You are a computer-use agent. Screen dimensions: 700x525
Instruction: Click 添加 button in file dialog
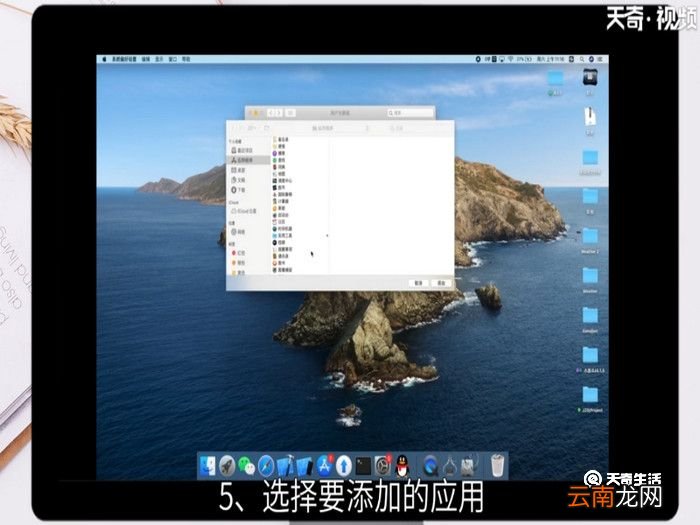[x=441, y=283]
